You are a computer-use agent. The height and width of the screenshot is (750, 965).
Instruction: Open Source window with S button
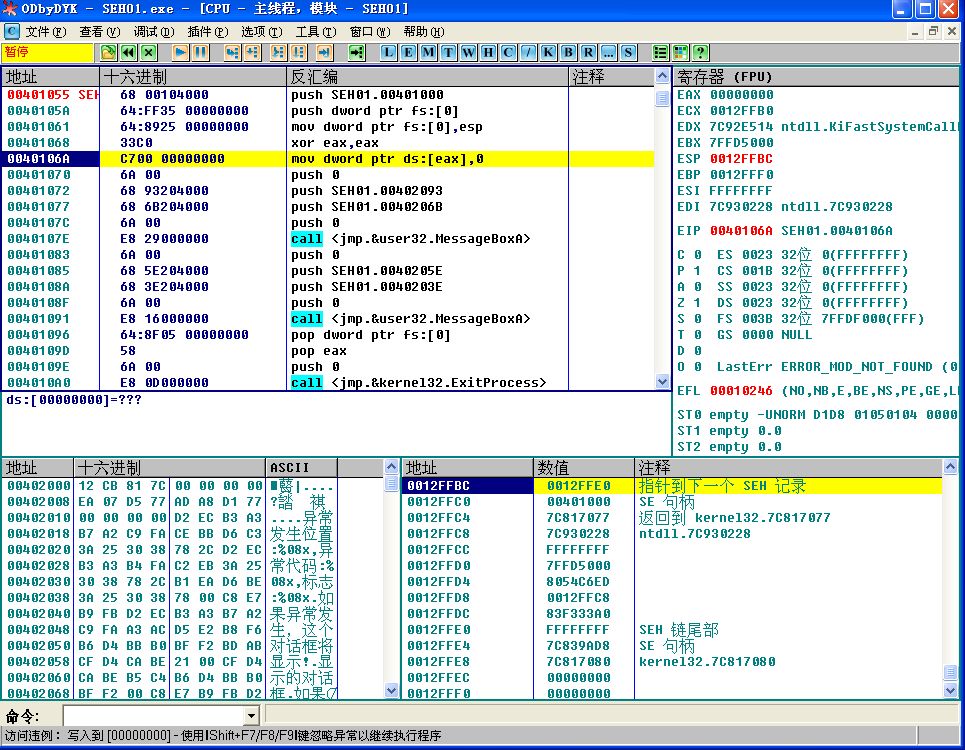(x=628, y=53)
